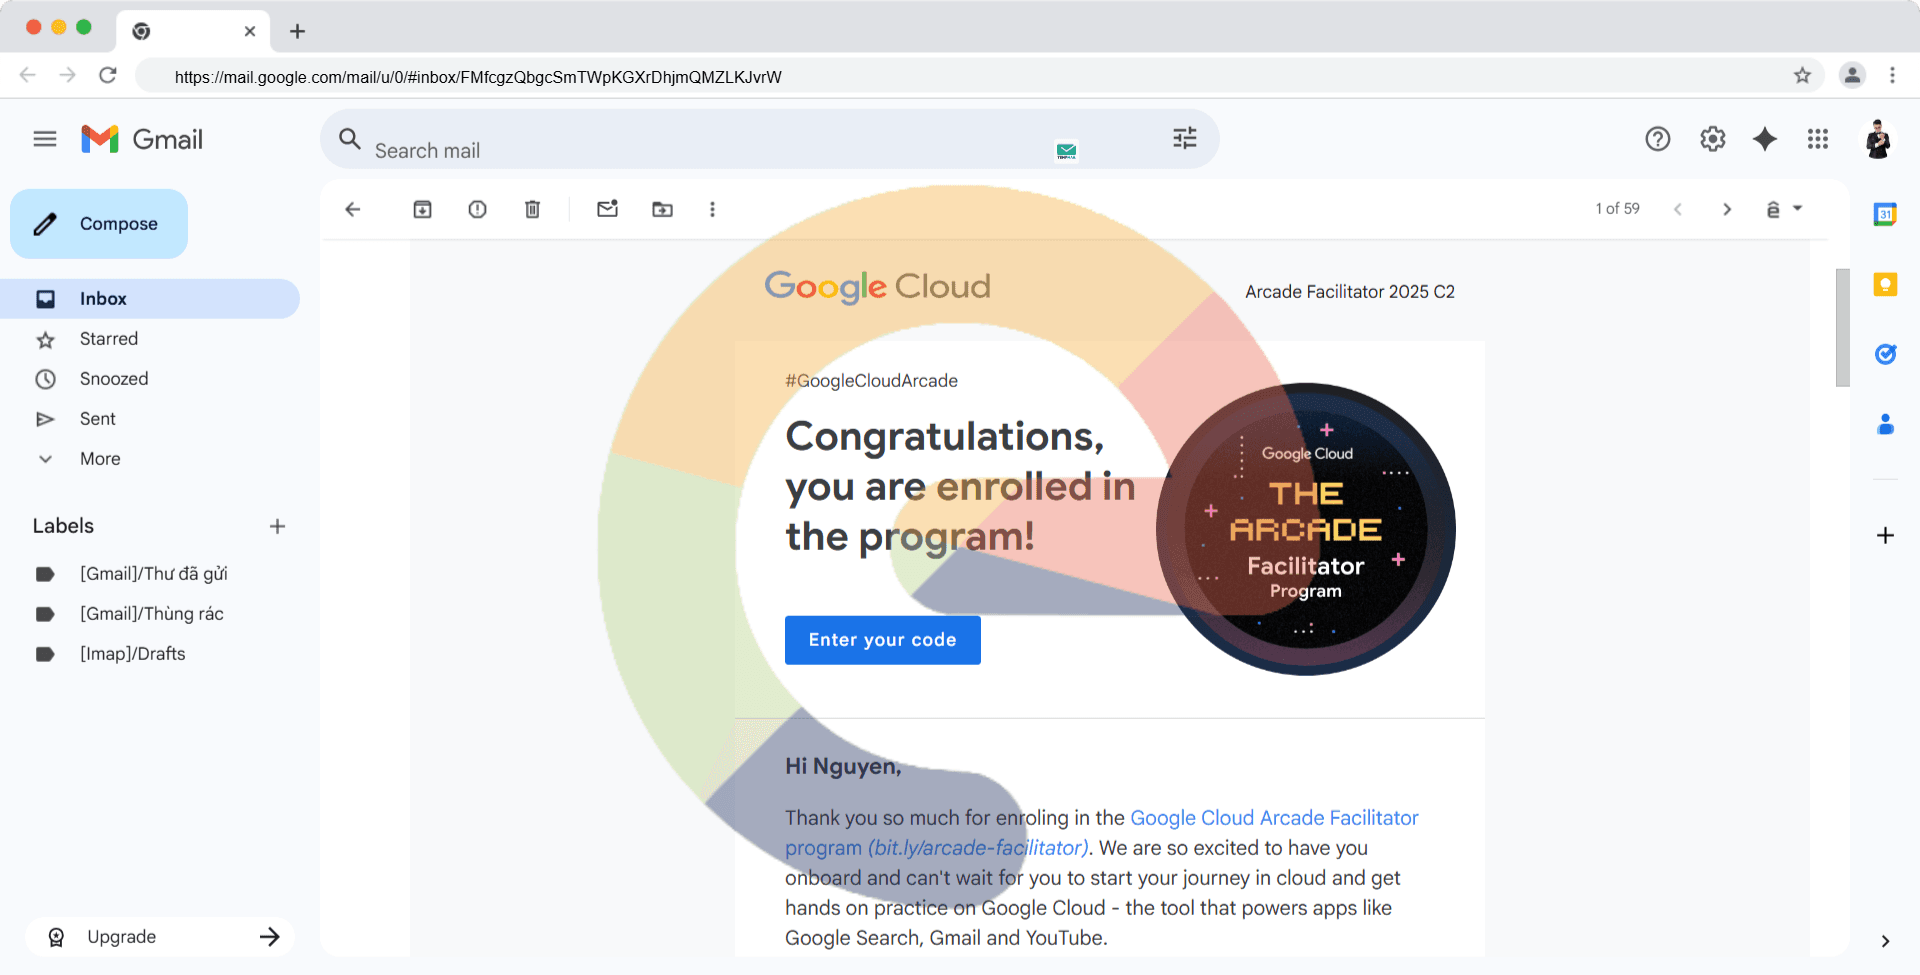Open more actions three-dot menu

(x=712, y=209)
